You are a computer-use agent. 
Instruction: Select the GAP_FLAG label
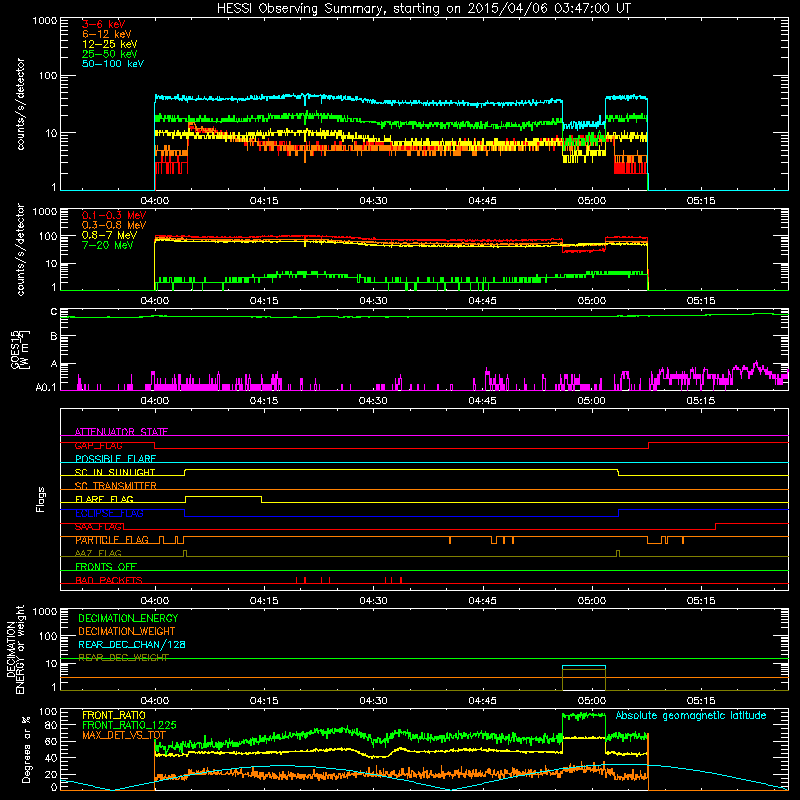[x=98, y=445]
